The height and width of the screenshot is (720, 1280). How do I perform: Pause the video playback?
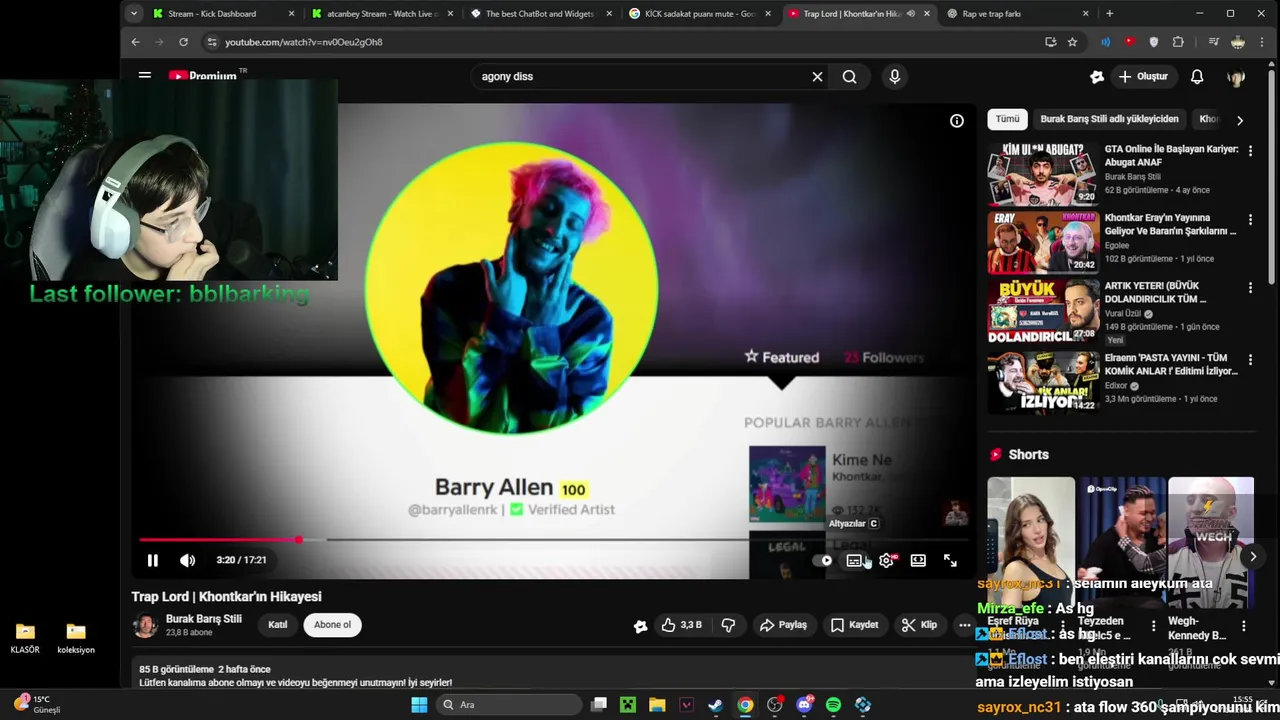point(153,561)
